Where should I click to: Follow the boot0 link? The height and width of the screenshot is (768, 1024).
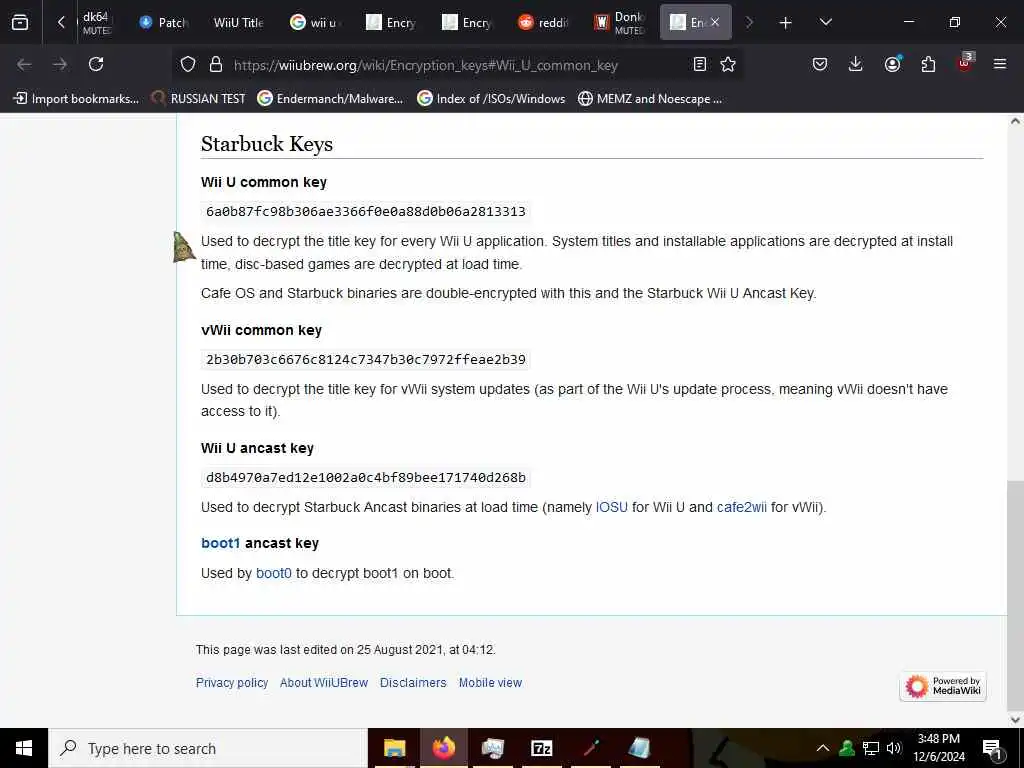(x=274, y=573)
